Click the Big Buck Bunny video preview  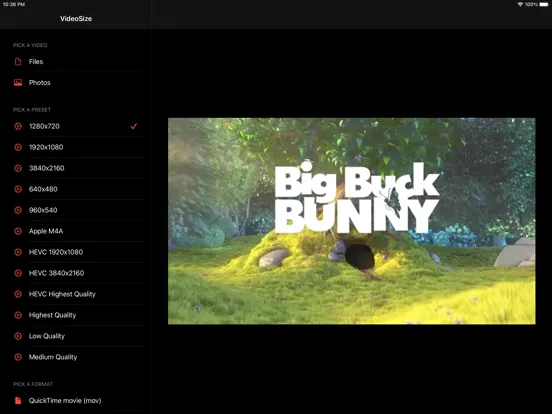point(352,221)
